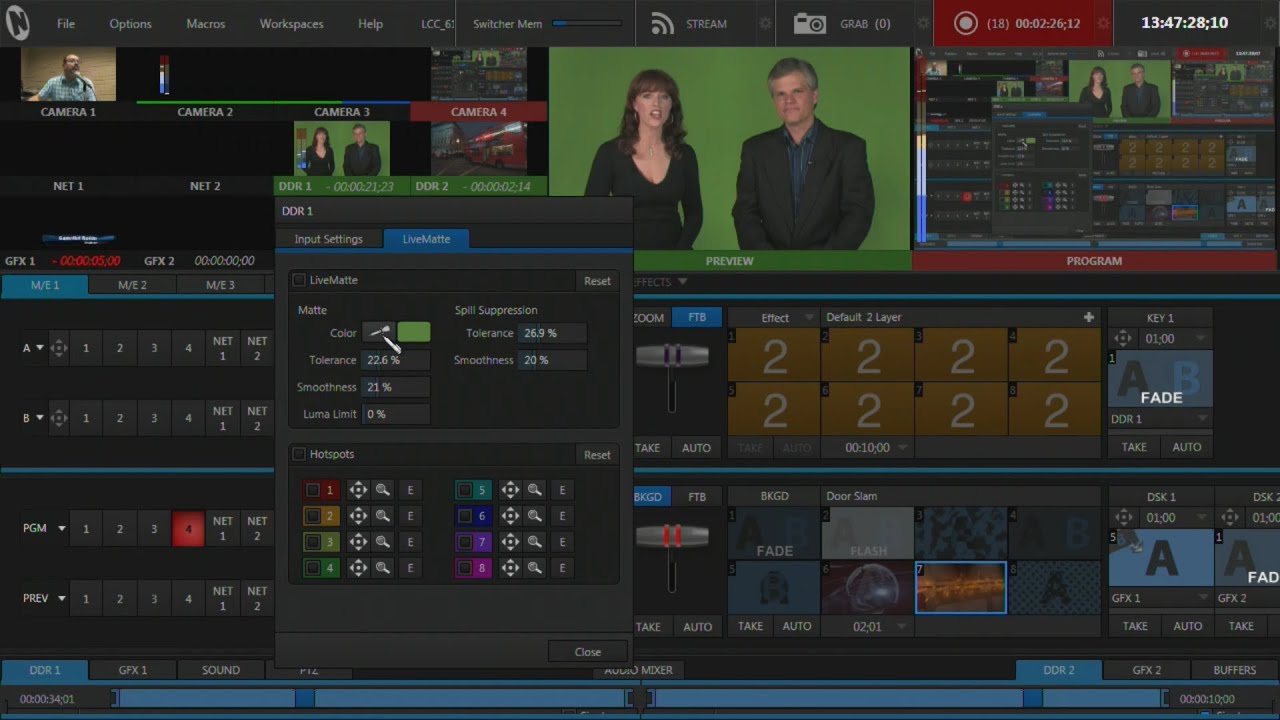Enable the LiveMatte checkbox
The width and height of the screenshot is (1280, 720).
click(x=299, y=280)
